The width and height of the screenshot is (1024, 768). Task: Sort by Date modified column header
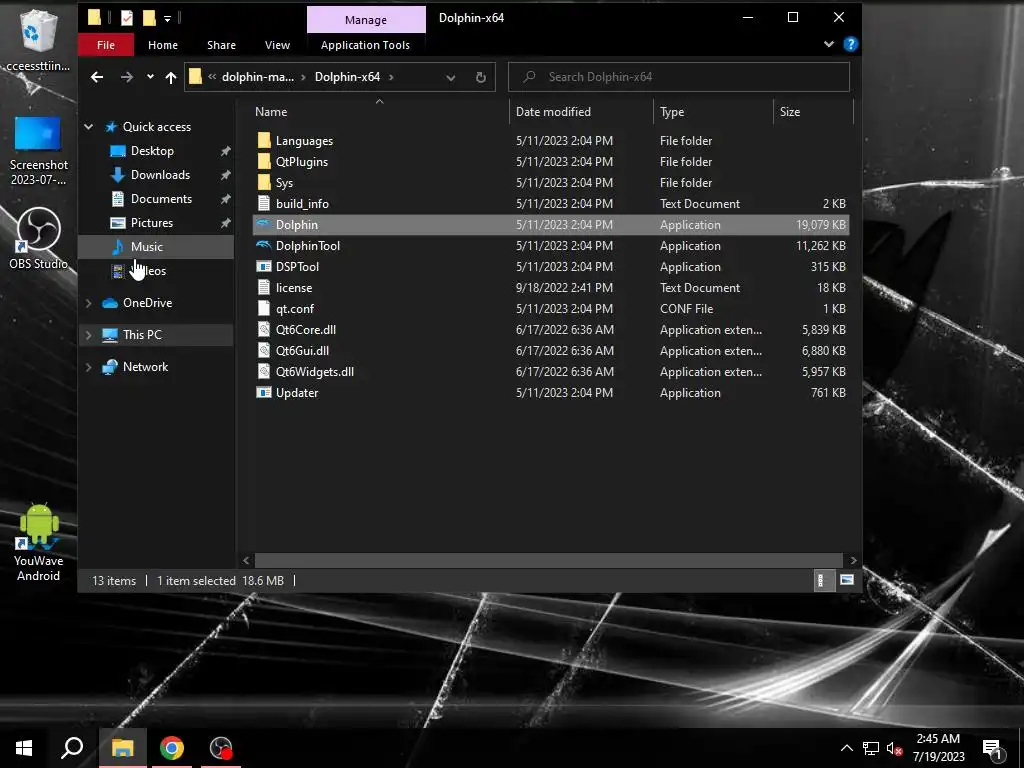pyautogui.click(x=581, y=112)
